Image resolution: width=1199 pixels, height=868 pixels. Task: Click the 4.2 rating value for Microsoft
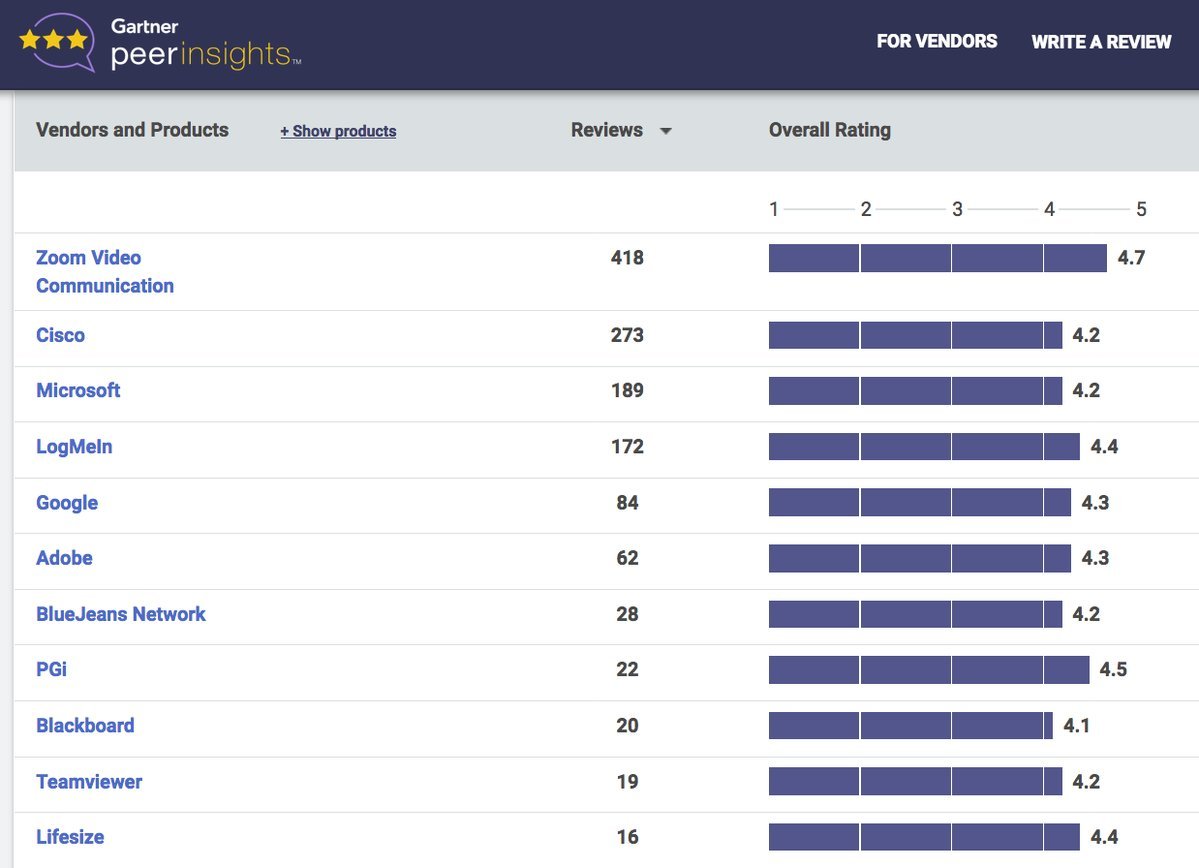pyautogui.click(x=1086, y=390)
